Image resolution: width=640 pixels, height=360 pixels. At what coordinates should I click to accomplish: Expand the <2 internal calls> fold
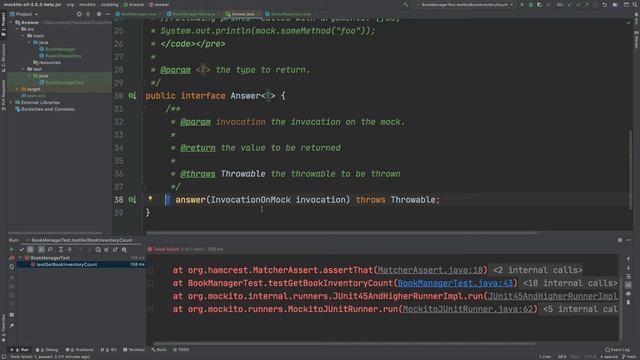538,270
